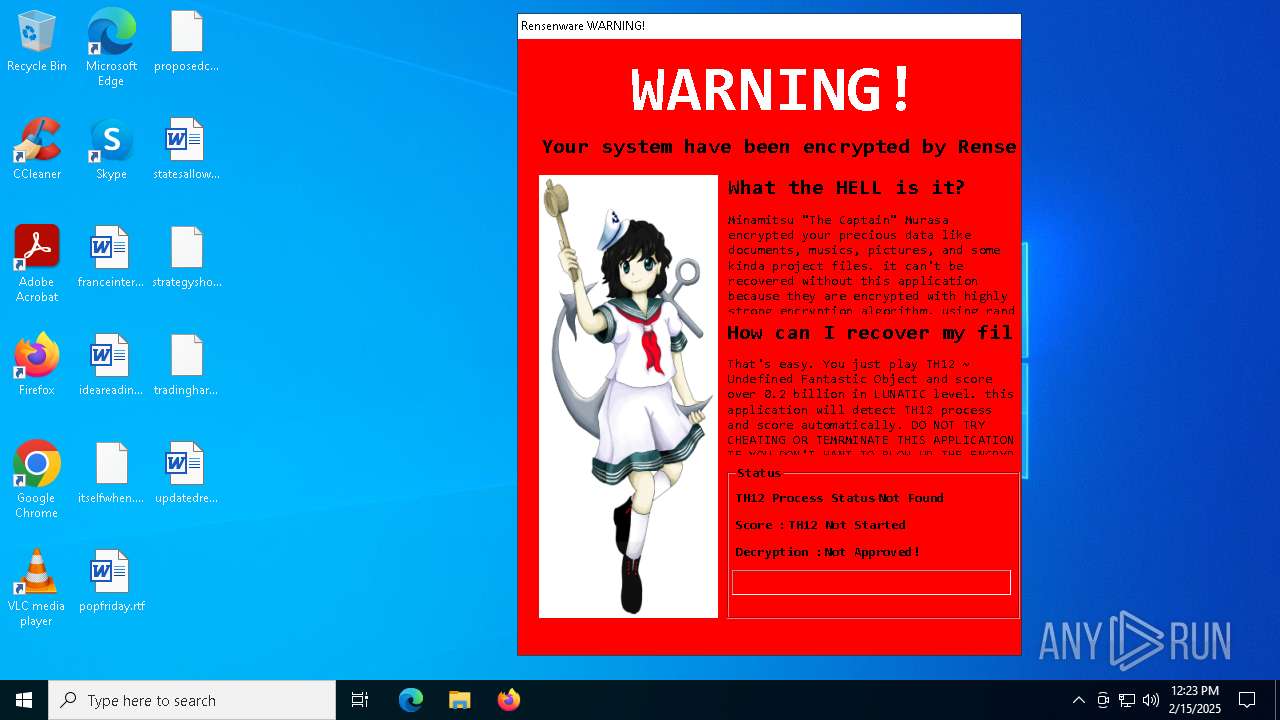Click the decryption progress bar in Status
The height and width of the screenshot is (720, 1280).
[871, 582]
